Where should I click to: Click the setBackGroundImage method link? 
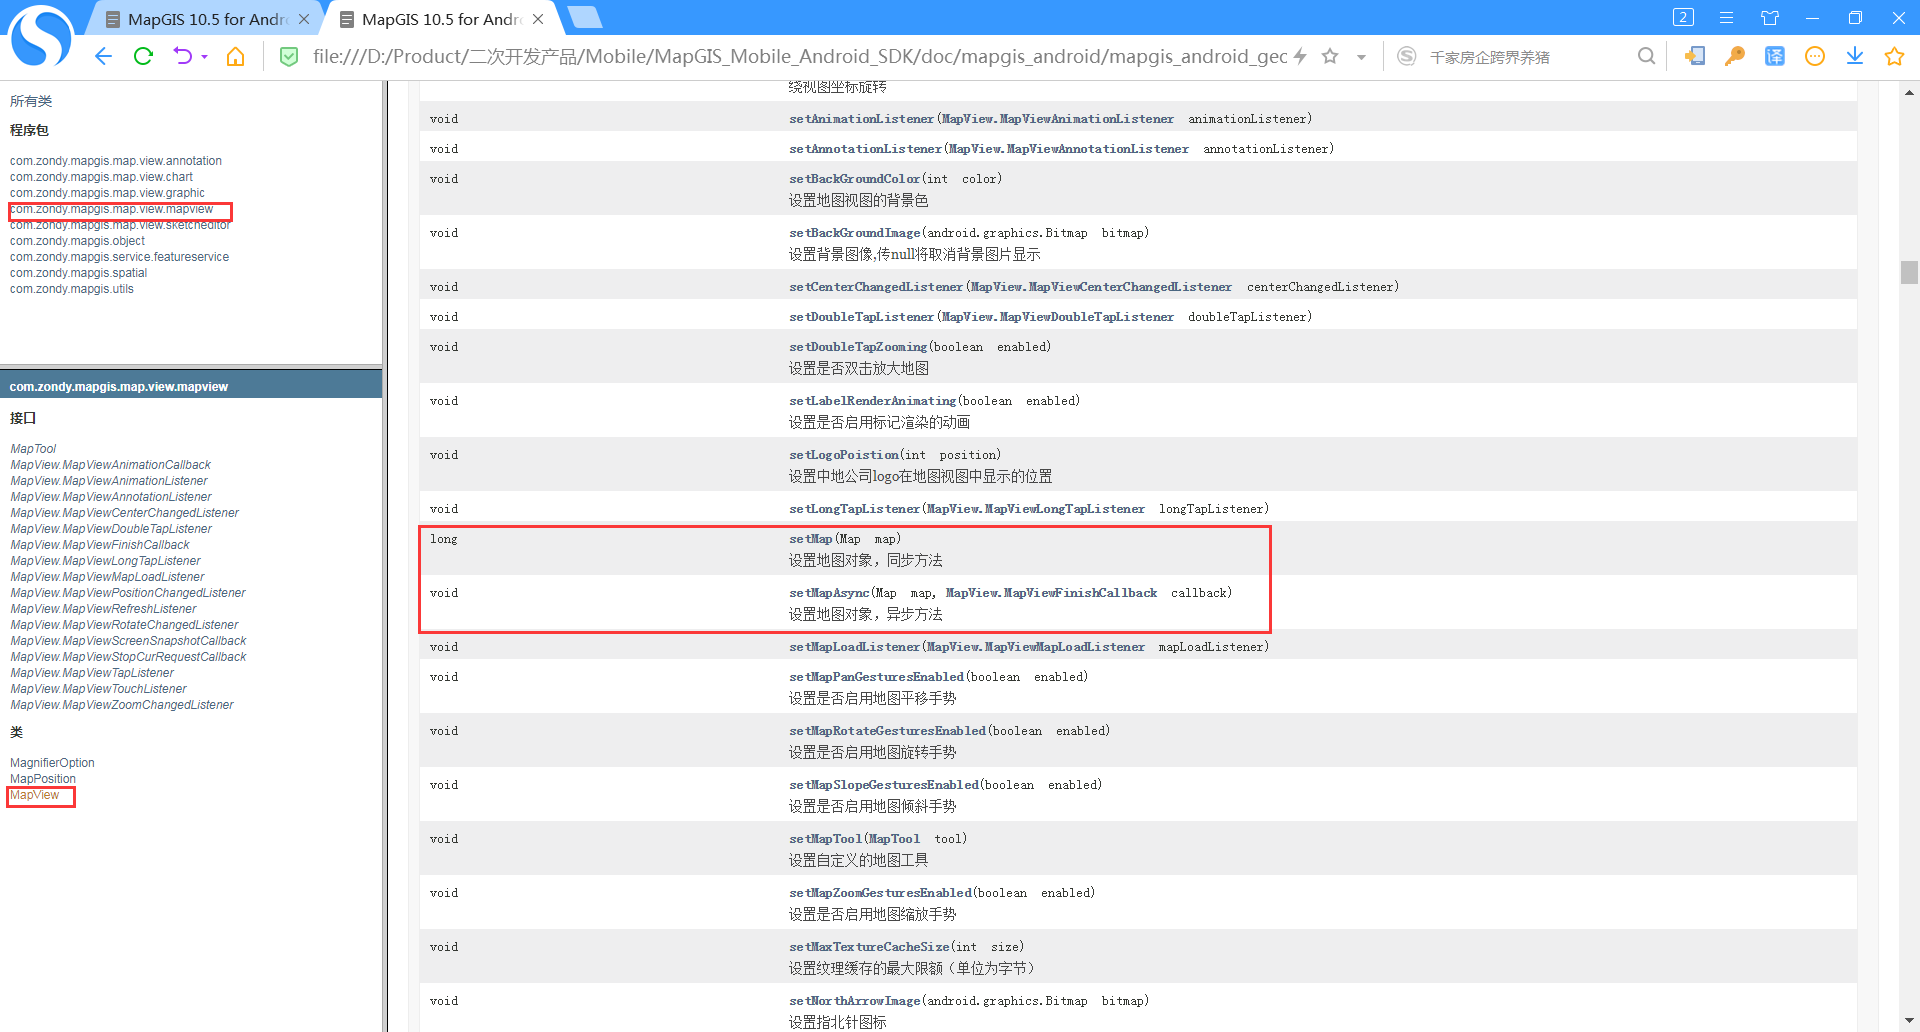(x=854, y=233)
